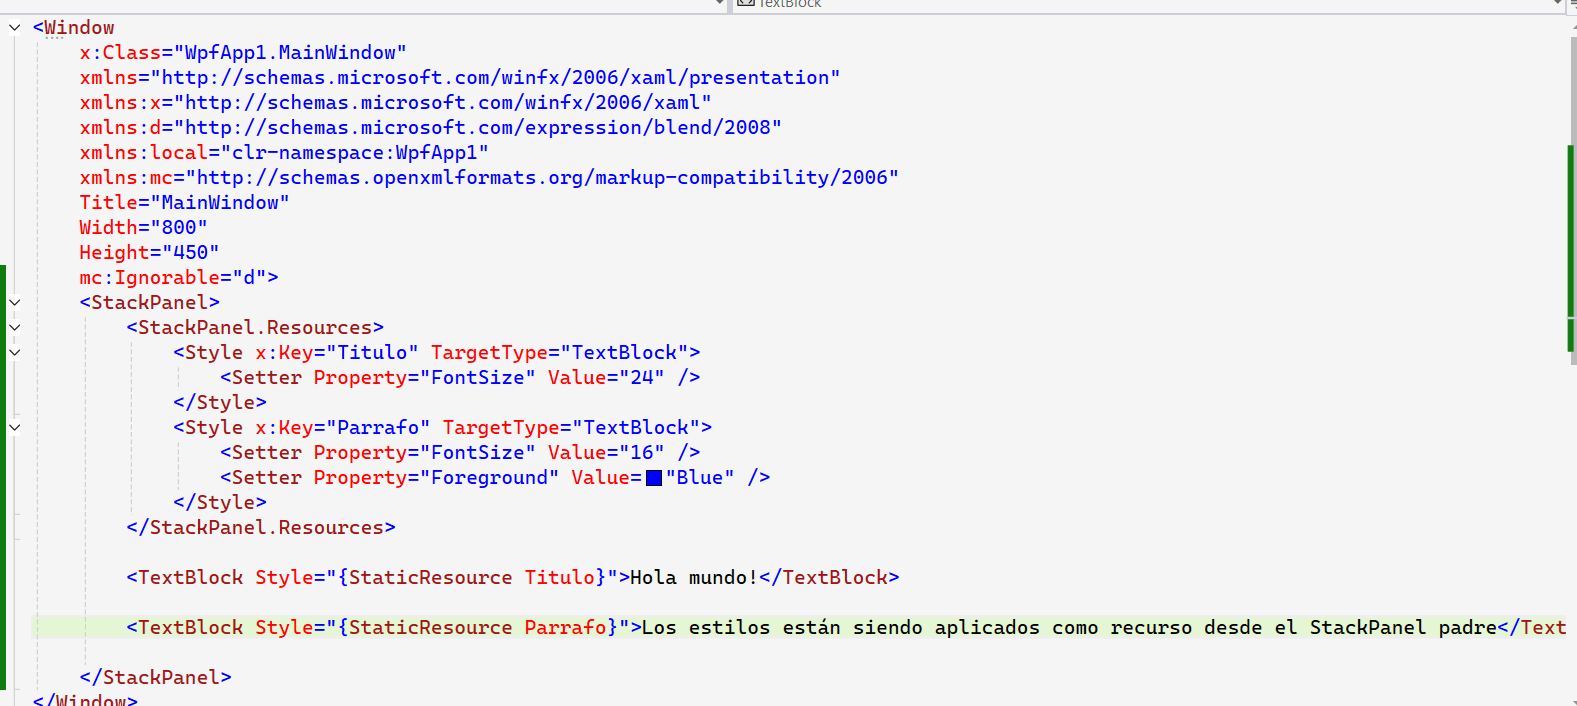1577x706 pixels.
Task: Click the TextBlock element icon in navigation bar
Action: click(x=745, y=4)
